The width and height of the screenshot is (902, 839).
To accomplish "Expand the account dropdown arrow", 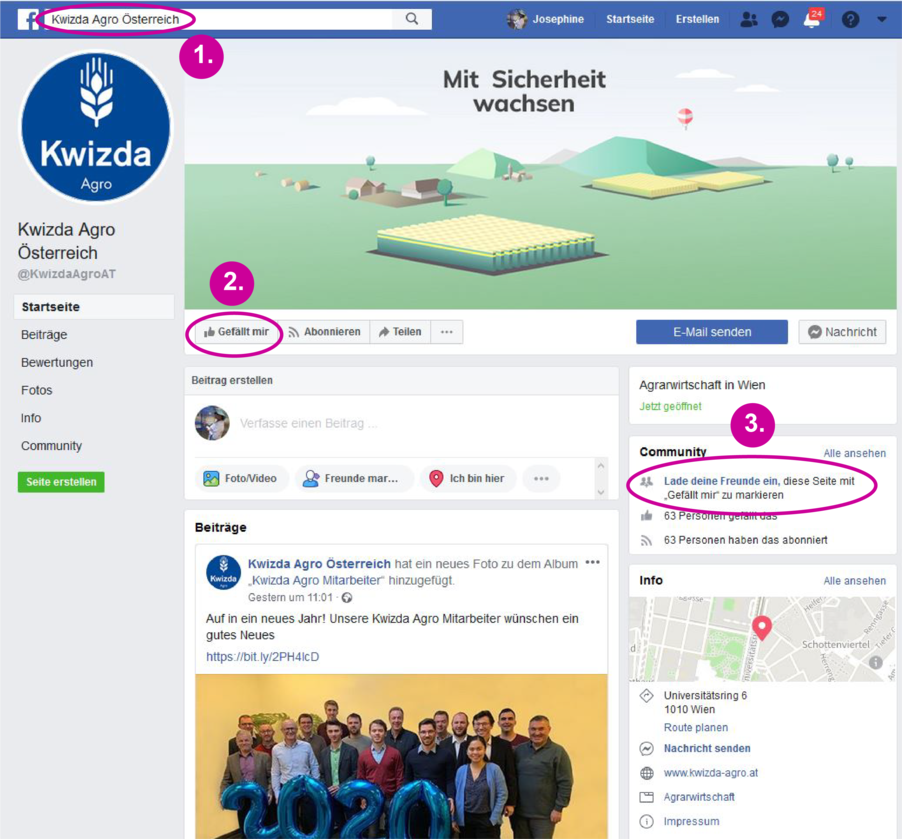I will click(882, 19).
